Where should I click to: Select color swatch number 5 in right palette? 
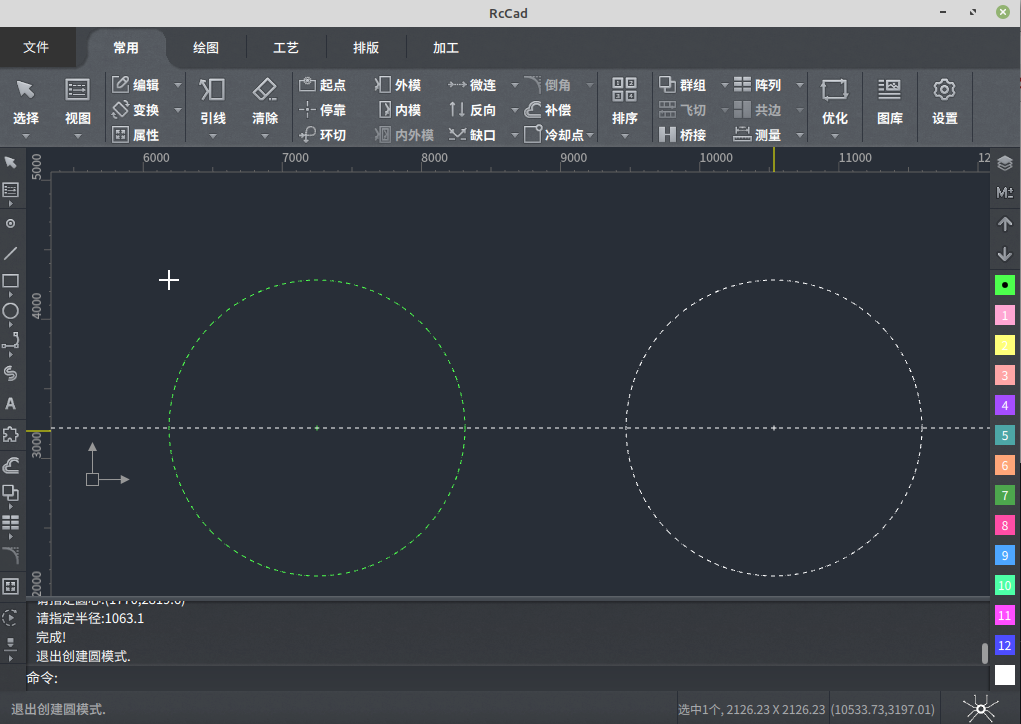click(x=1004, y=435)
